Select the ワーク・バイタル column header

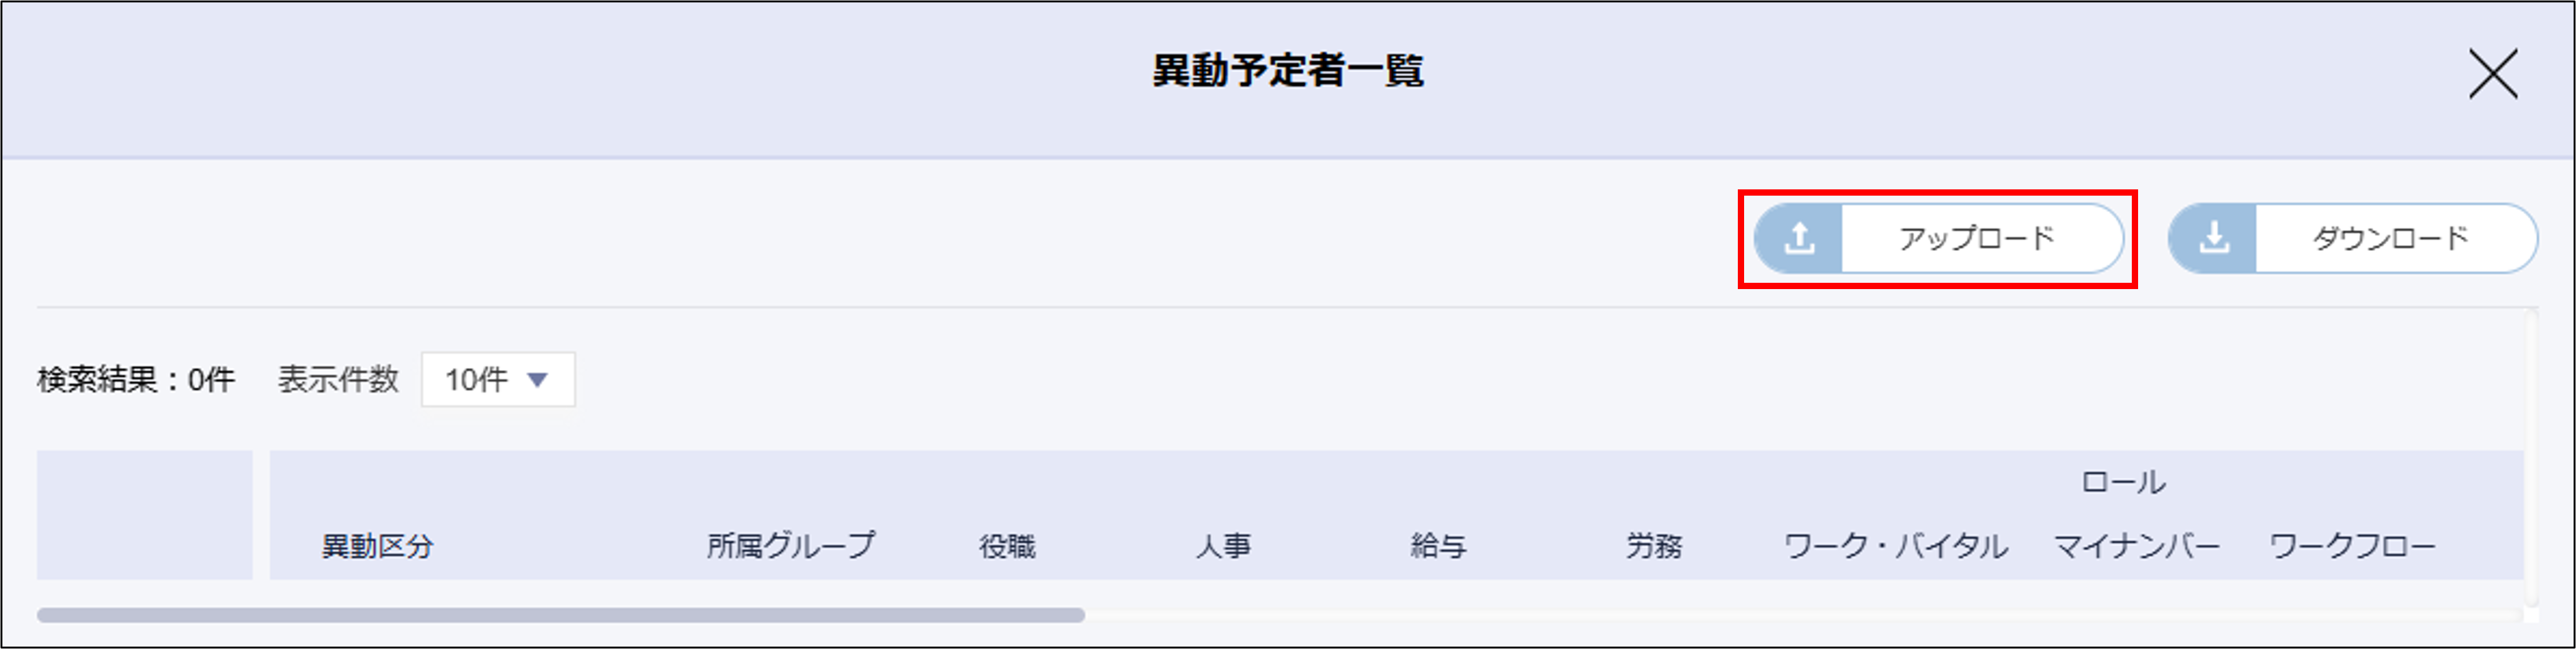click(1896, 546)
